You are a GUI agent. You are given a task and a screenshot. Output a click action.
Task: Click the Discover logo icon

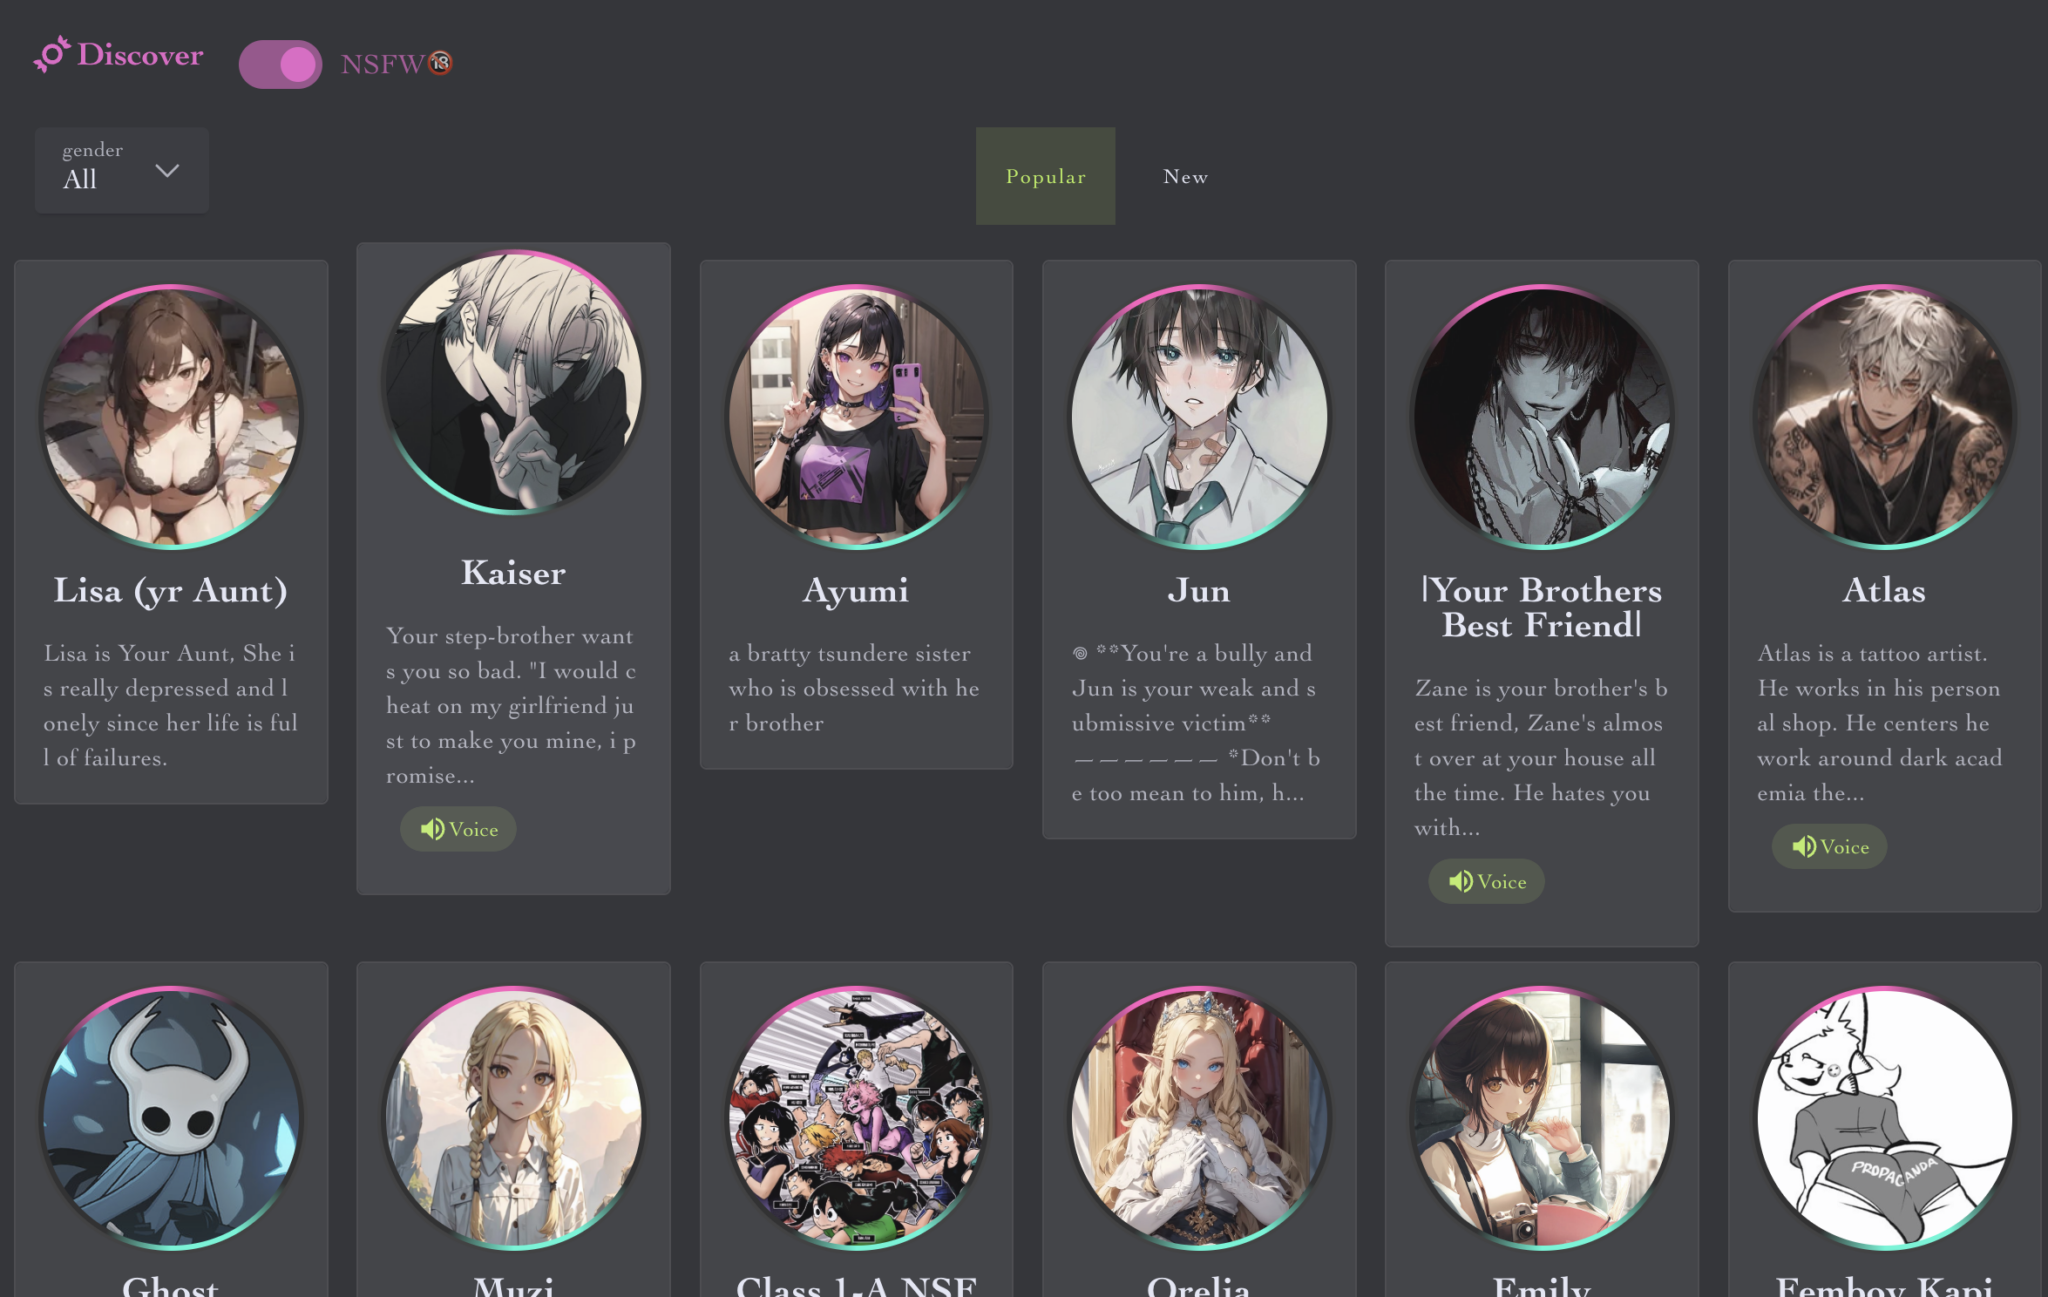[52, 54]
